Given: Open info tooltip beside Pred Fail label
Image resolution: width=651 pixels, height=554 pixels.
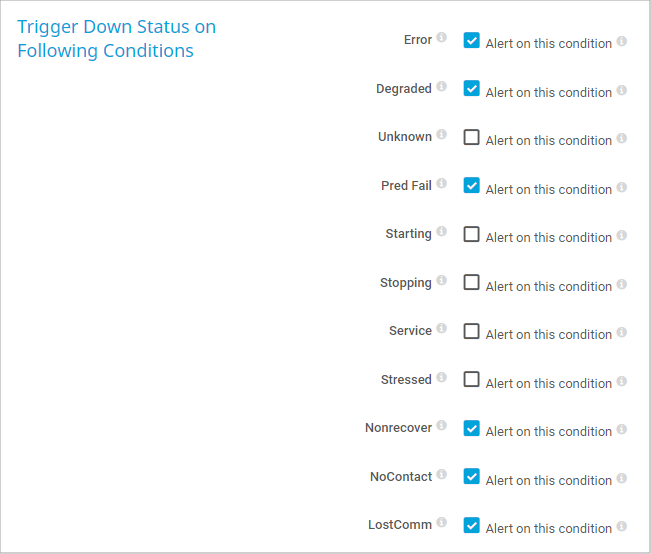Looking at the screenshot, I should tap(442, 185).
